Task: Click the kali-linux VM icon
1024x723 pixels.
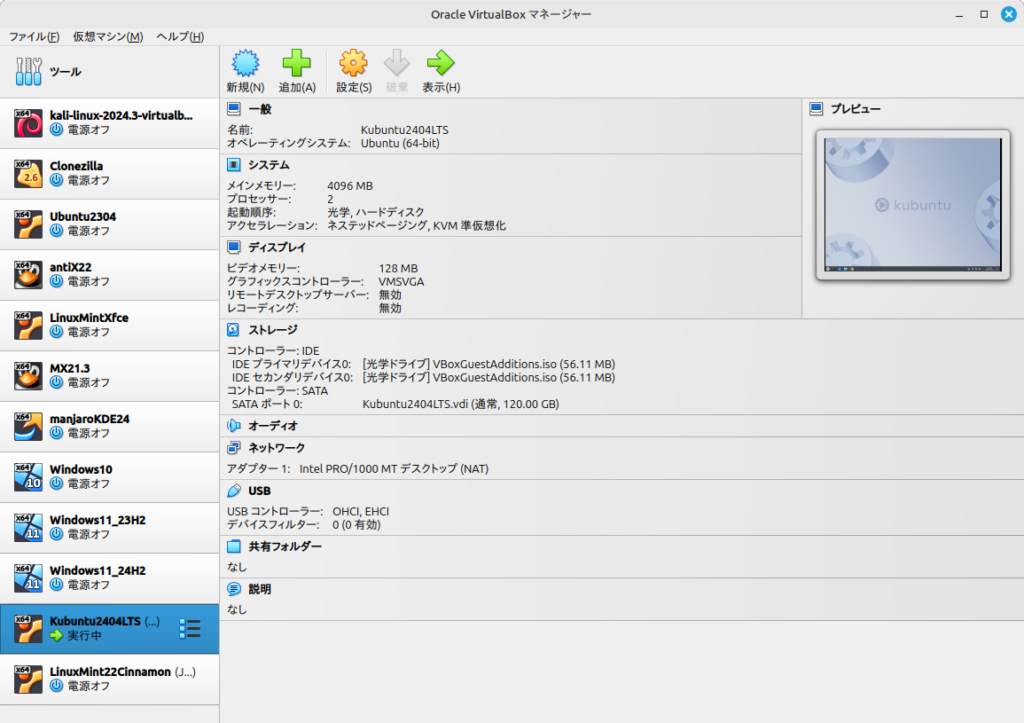Action: click(28, 123)
